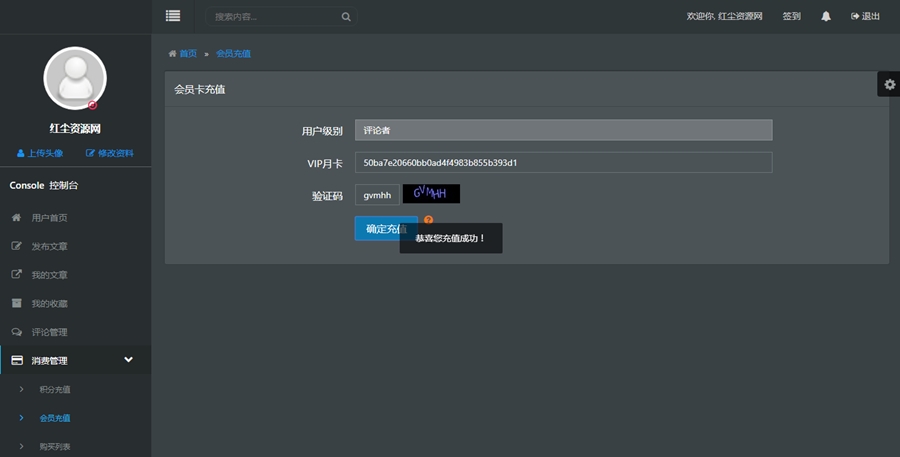Viewport: 900px width, 457px height.
Task: Click the 用户级别 field showing 评论者
Action: [x=564, y=130]
